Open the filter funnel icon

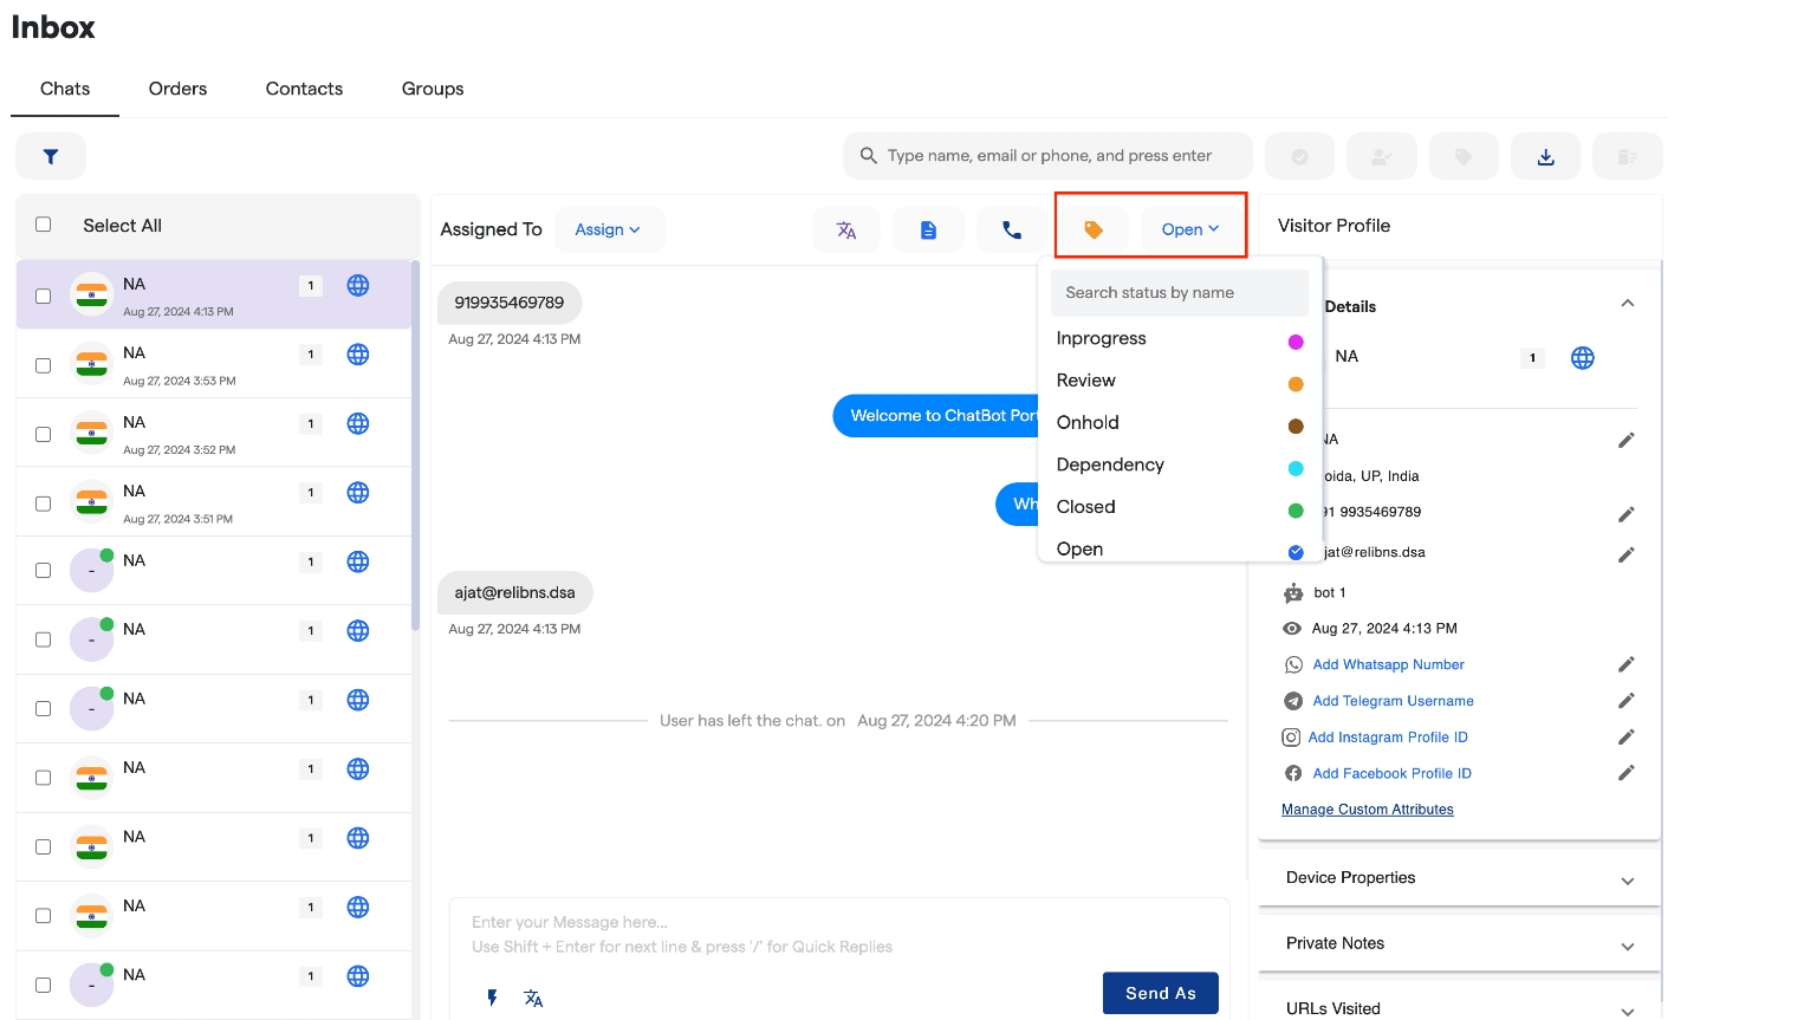click(x=50, y=156)
